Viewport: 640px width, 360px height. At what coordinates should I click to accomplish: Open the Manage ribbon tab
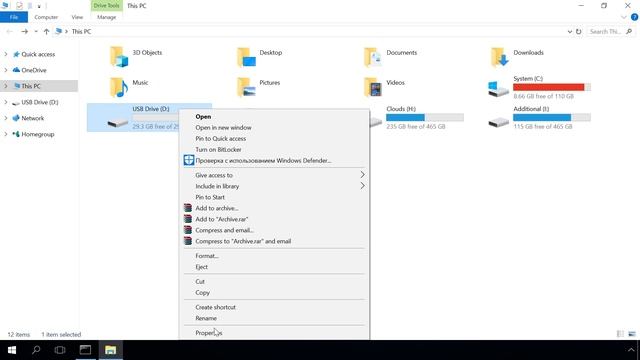107,17
